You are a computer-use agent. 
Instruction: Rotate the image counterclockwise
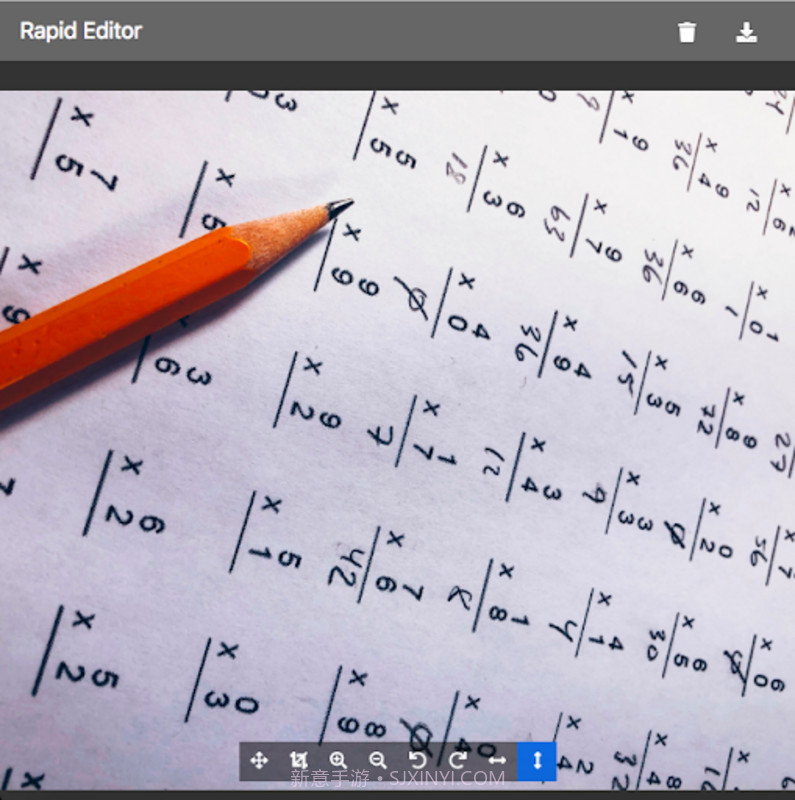[x=418, y=761]
